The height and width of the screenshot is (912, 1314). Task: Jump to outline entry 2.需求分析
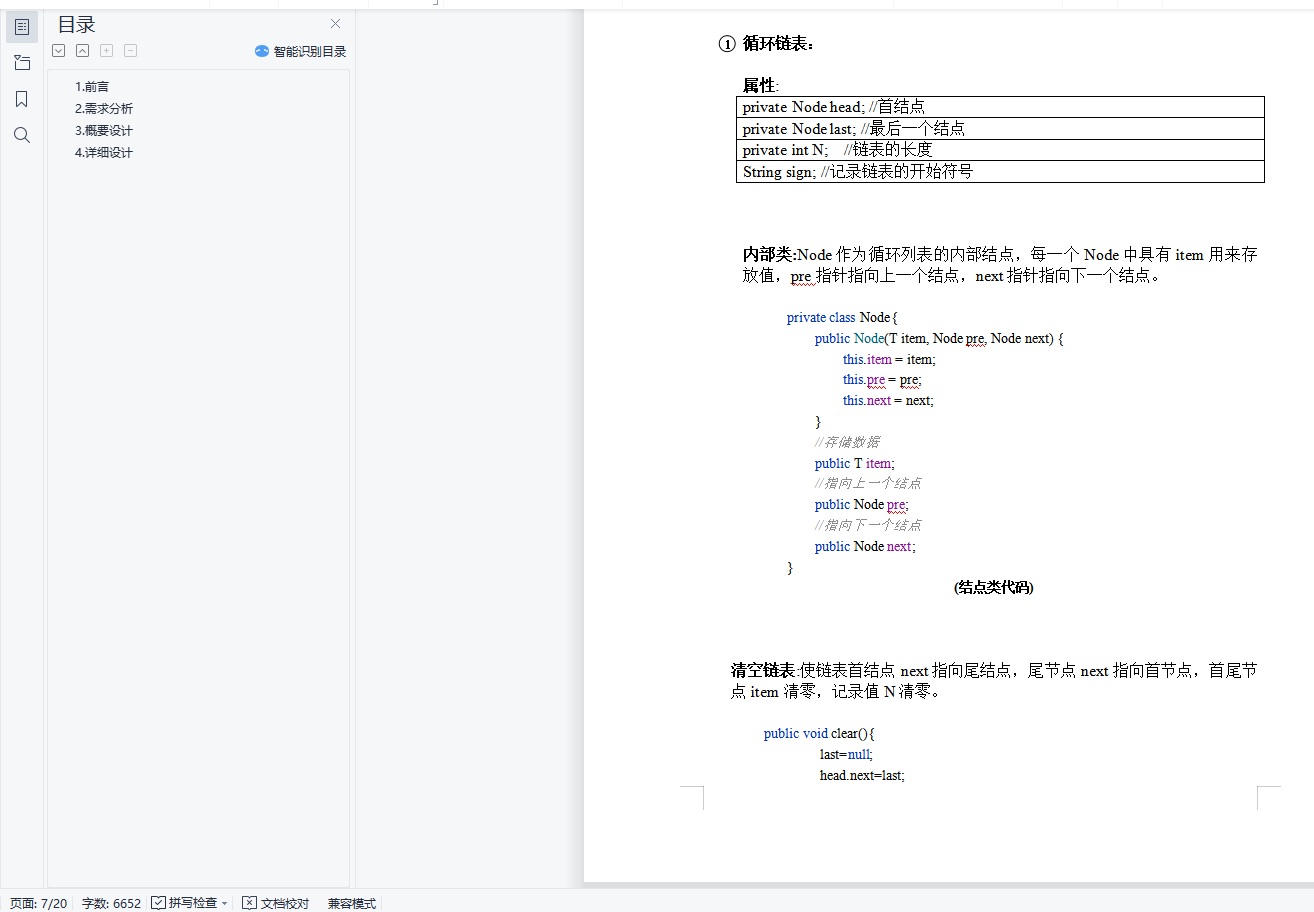coord(104,109)
